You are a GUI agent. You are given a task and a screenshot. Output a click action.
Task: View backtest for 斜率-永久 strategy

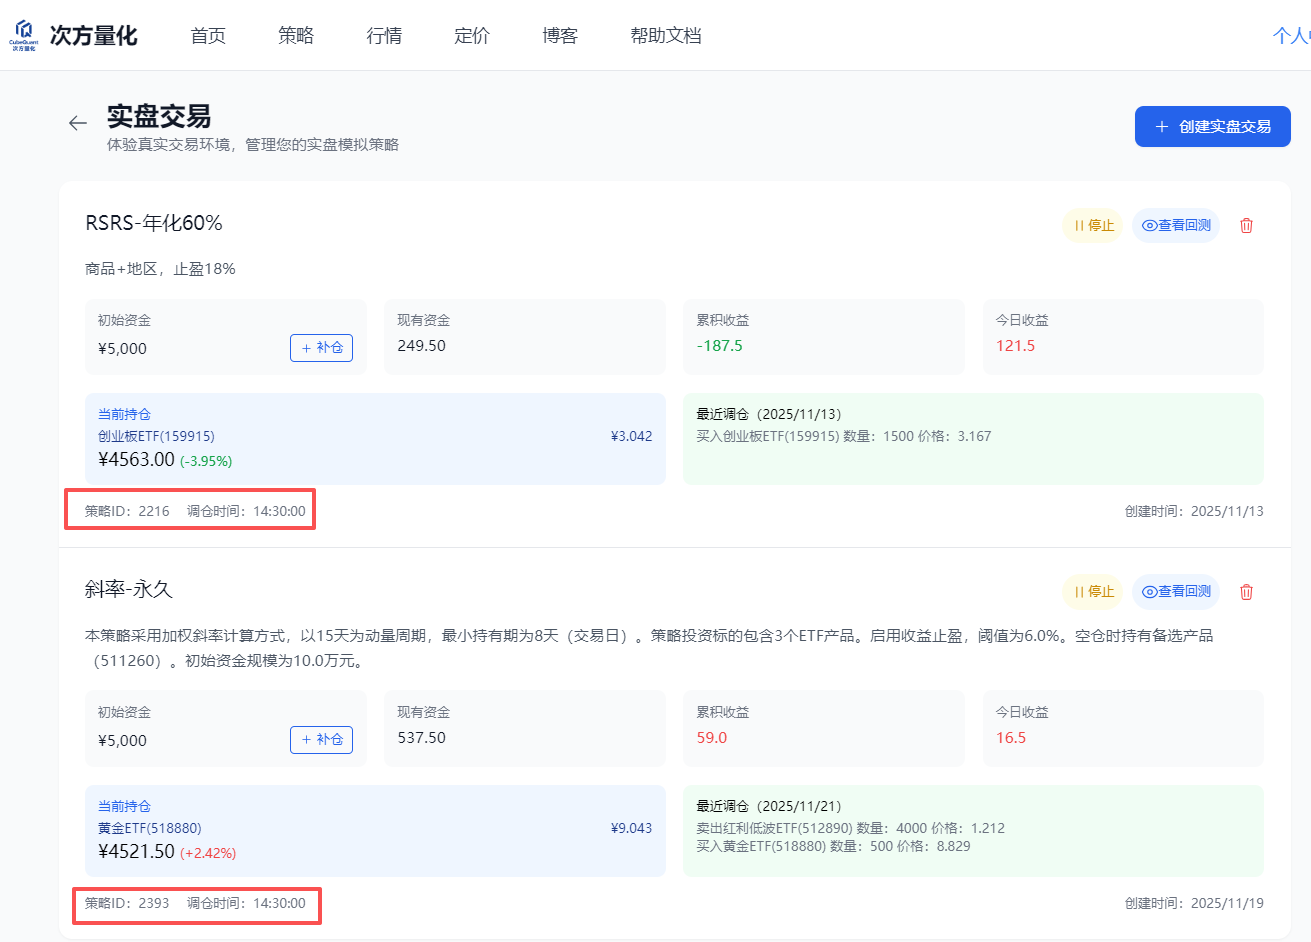point(1176,592)
